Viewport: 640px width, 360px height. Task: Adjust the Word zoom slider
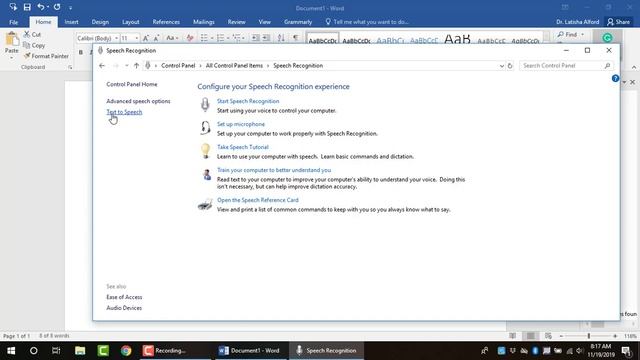coord(589,336)
